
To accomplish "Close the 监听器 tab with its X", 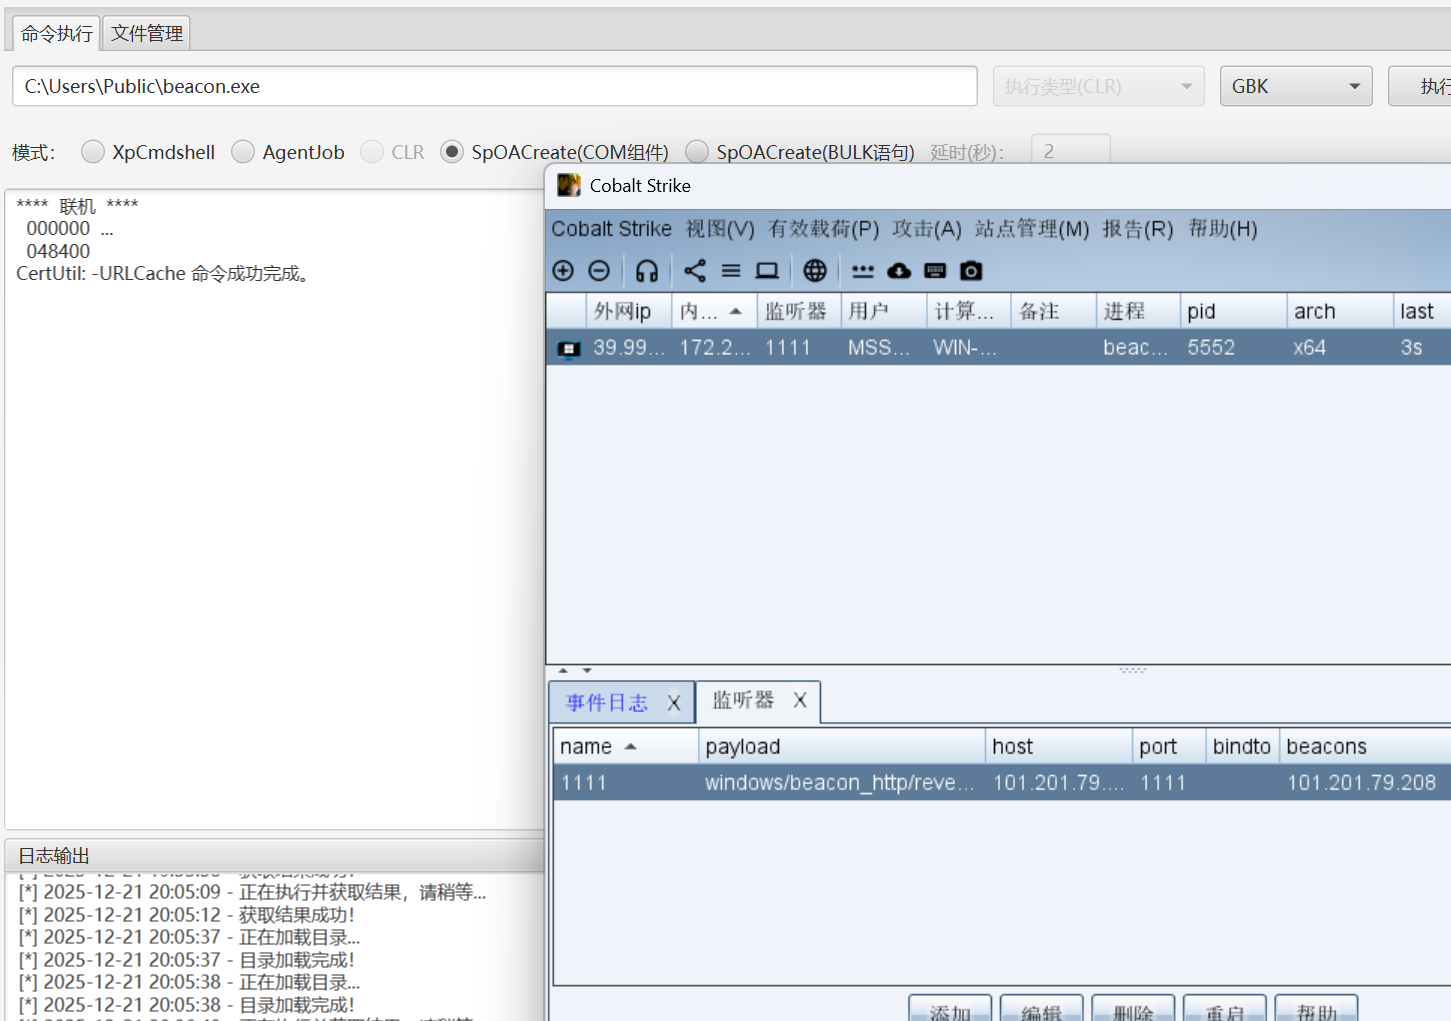I will [800, 700].
